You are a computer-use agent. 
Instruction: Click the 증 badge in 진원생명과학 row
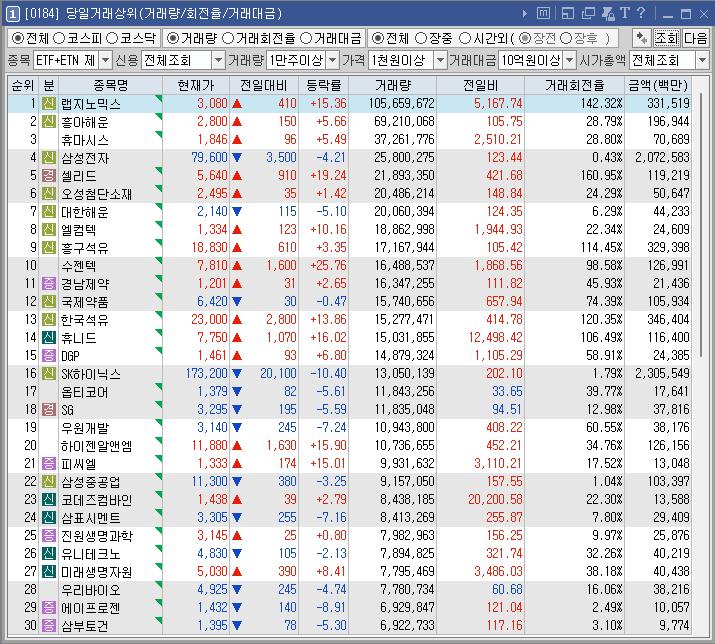(x=49, y=535)
